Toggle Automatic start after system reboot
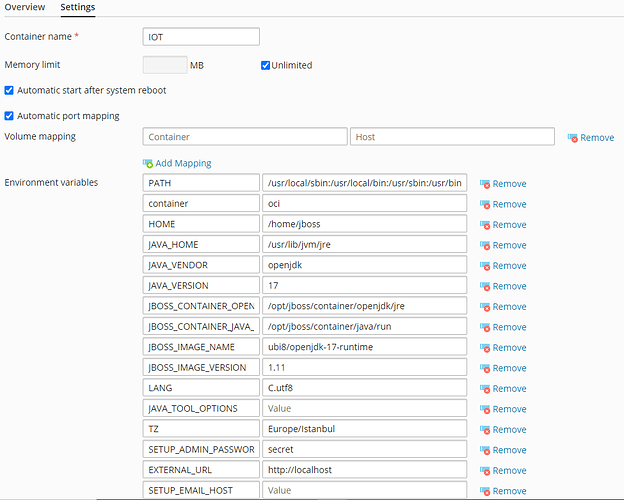Viewport: 624px width, 500px height. click(x=9, y=90)
